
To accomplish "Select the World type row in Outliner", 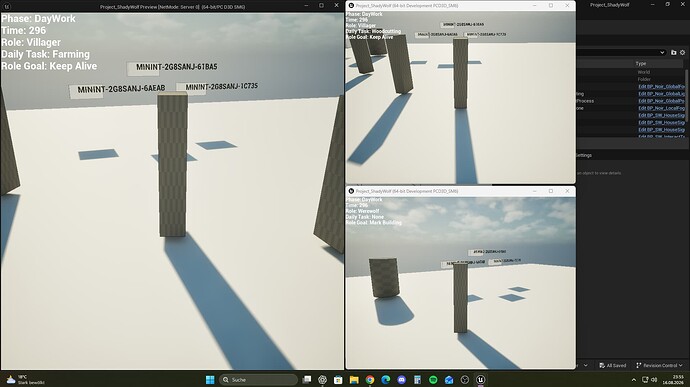I will pos(643,72).
